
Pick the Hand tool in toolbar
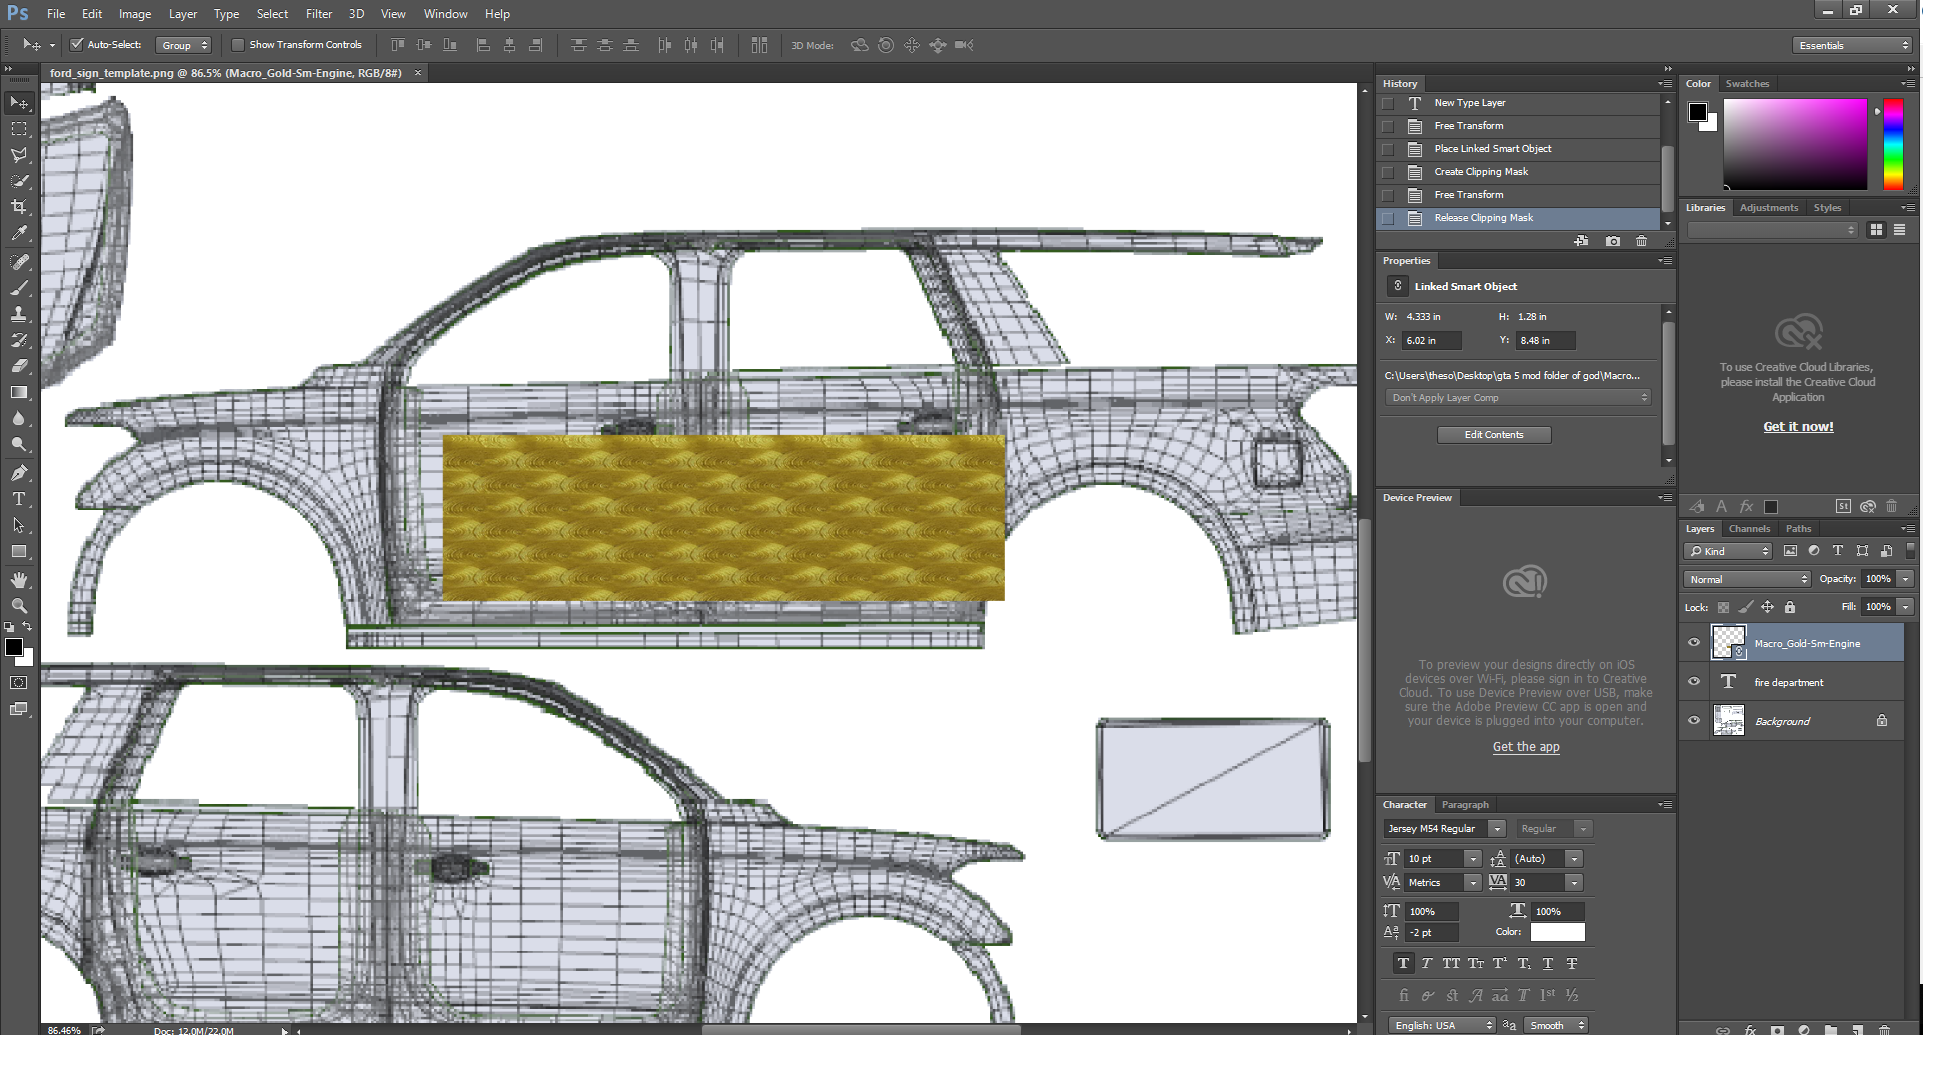(x=19, y=580)
